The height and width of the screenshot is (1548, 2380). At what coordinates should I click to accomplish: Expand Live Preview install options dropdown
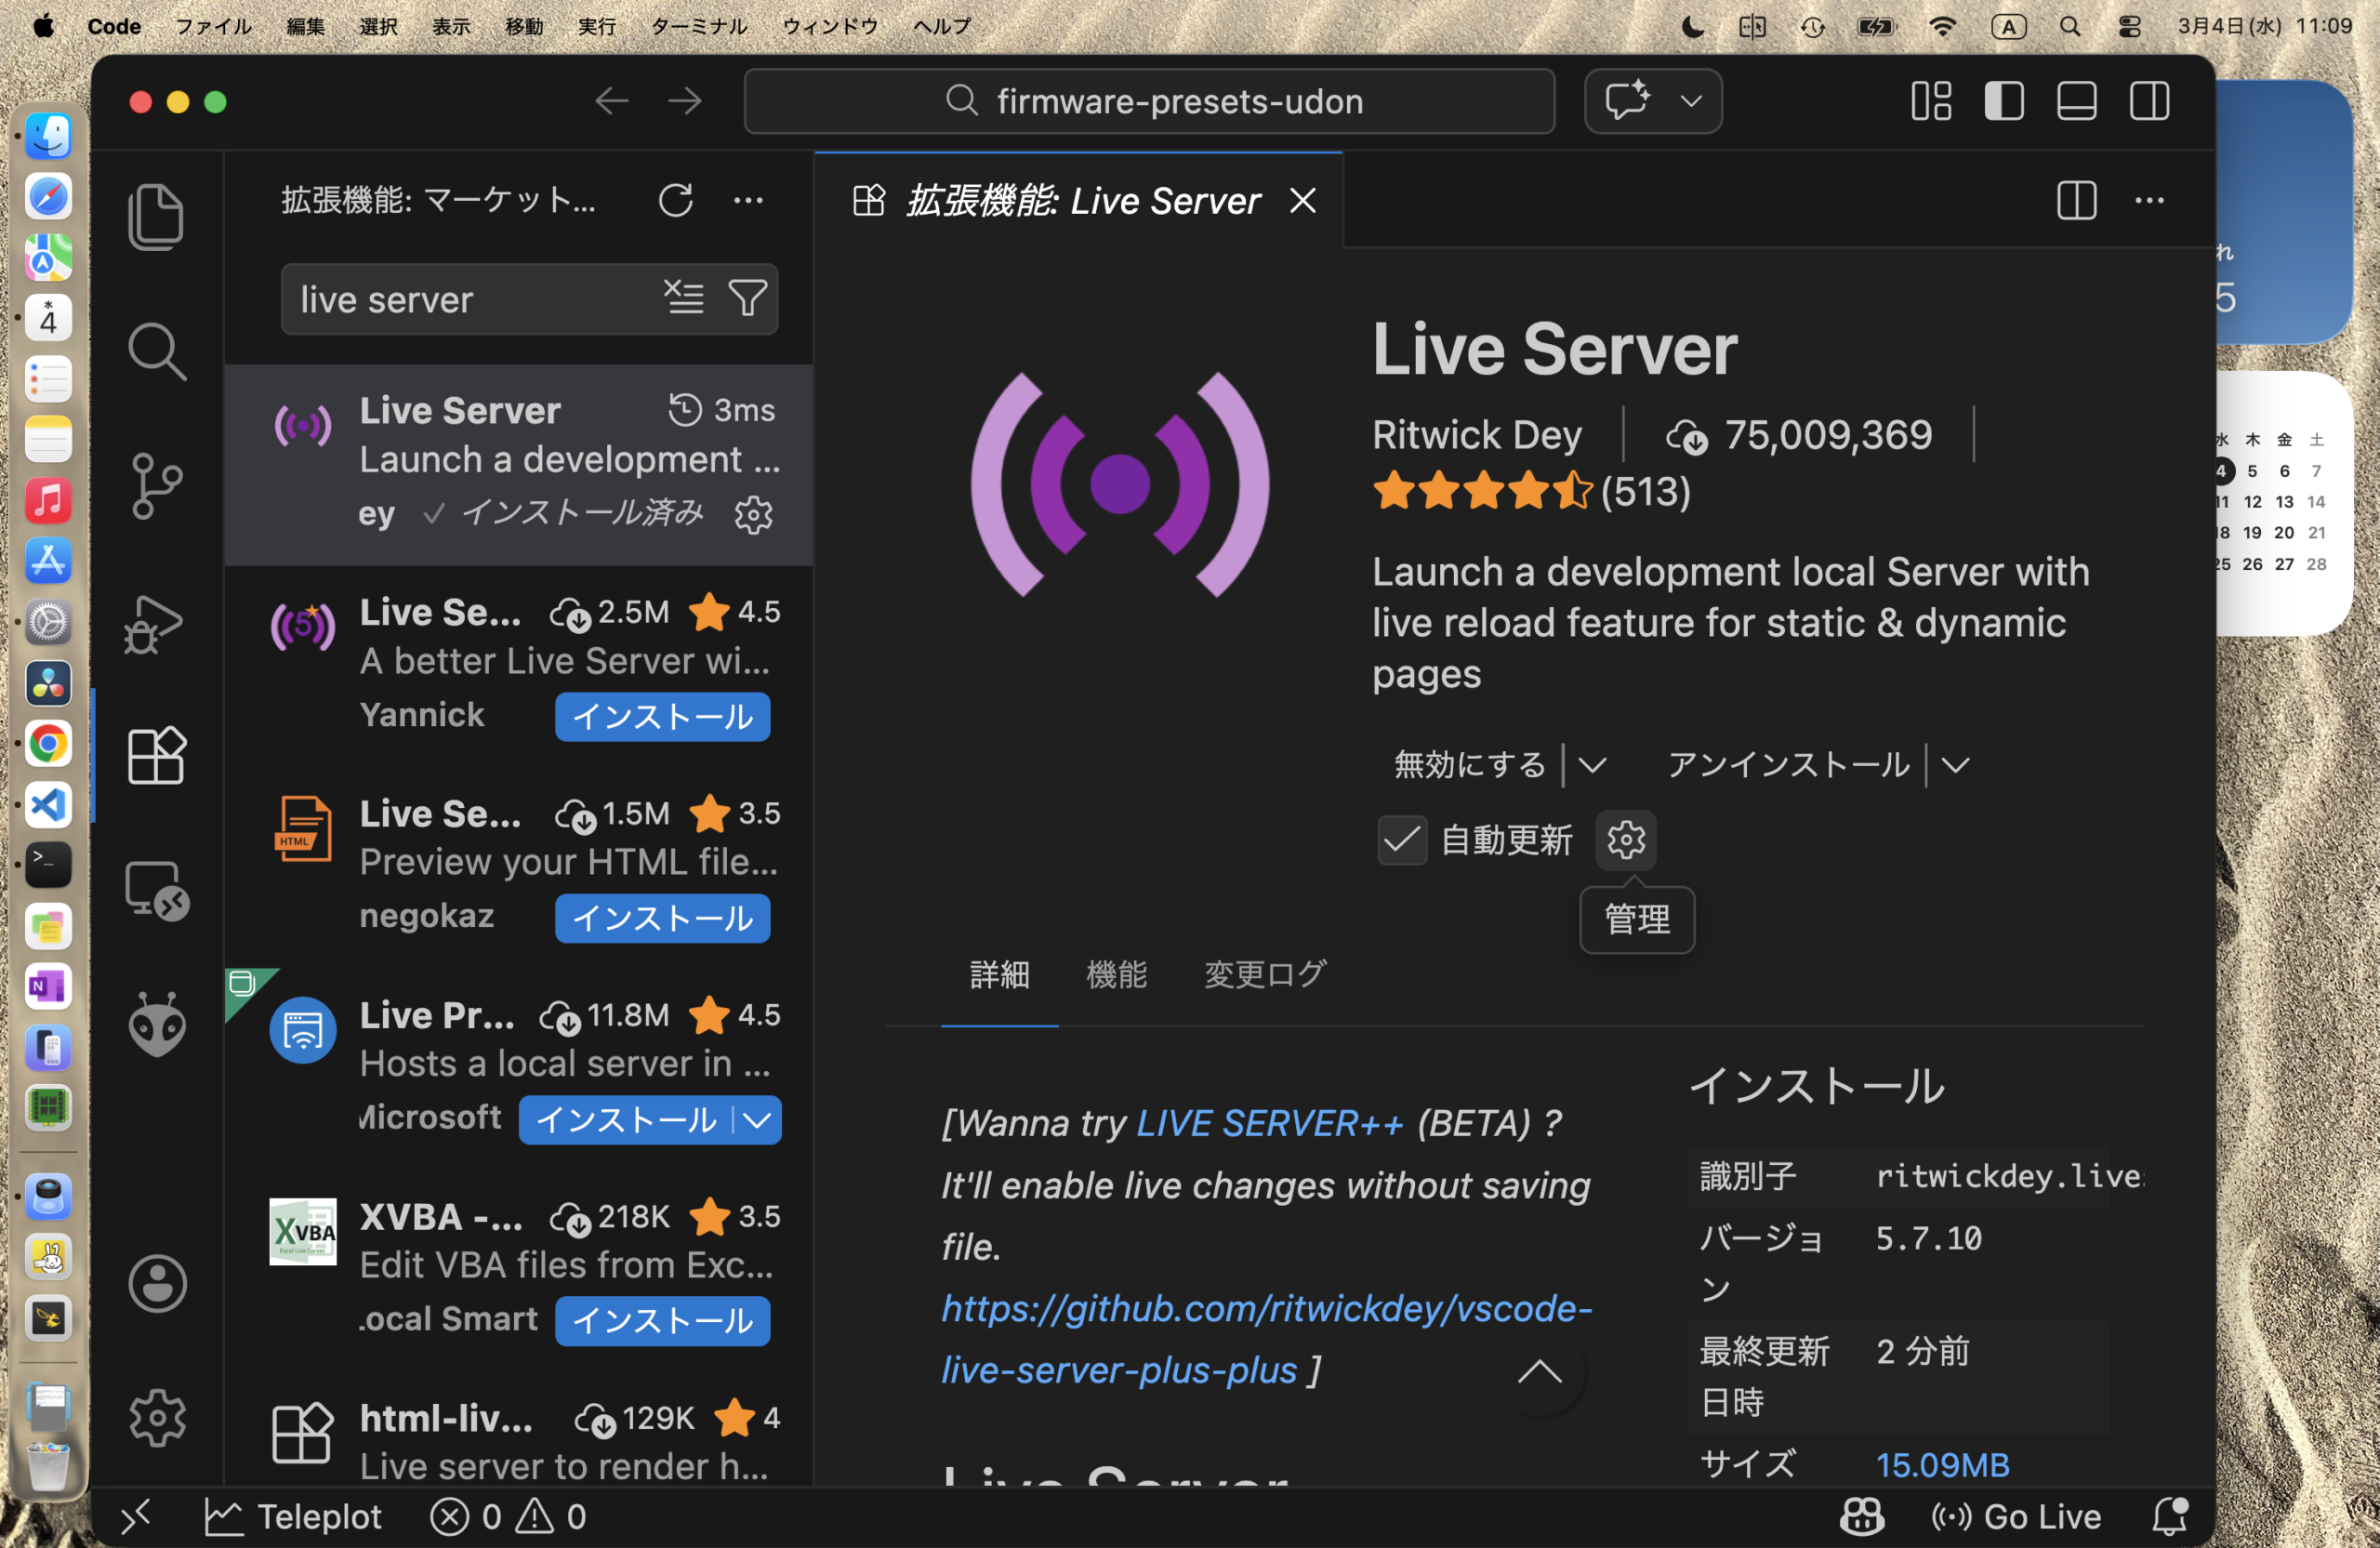click(x=757, y=1119)
